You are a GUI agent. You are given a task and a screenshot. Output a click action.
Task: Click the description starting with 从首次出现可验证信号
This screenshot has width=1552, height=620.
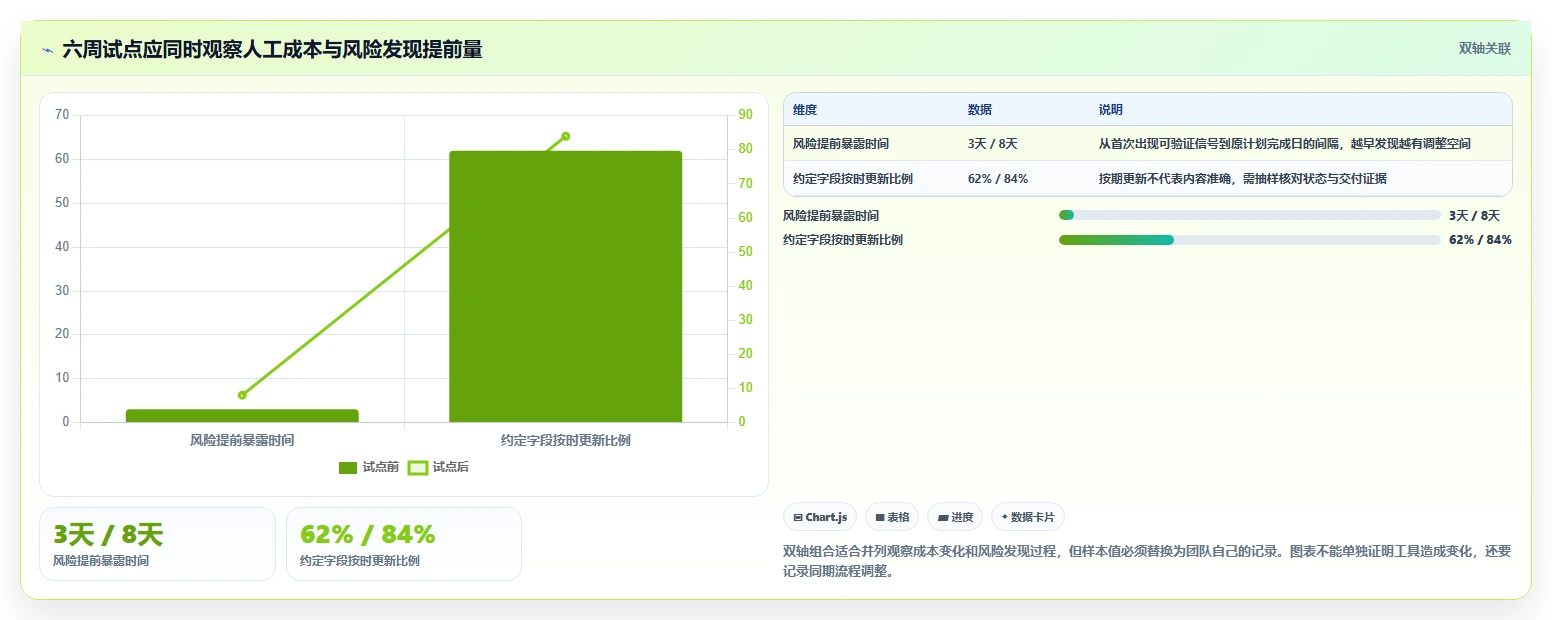point(1285,144)
